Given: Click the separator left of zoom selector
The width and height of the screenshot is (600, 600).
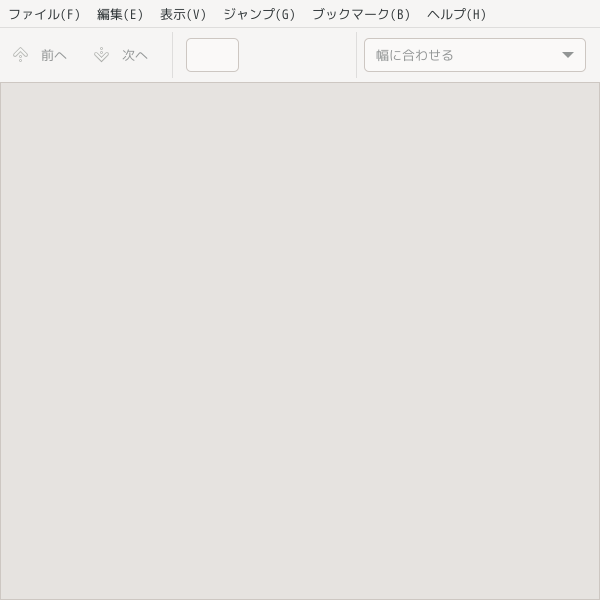Looking at the screenshot, I should click(357, 55).
